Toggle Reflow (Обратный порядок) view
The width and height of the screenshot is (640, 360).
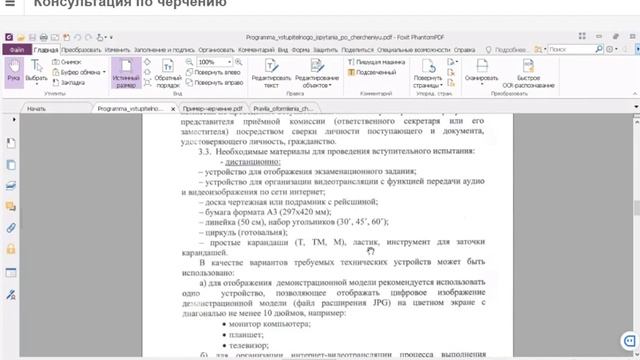[168, 73]
